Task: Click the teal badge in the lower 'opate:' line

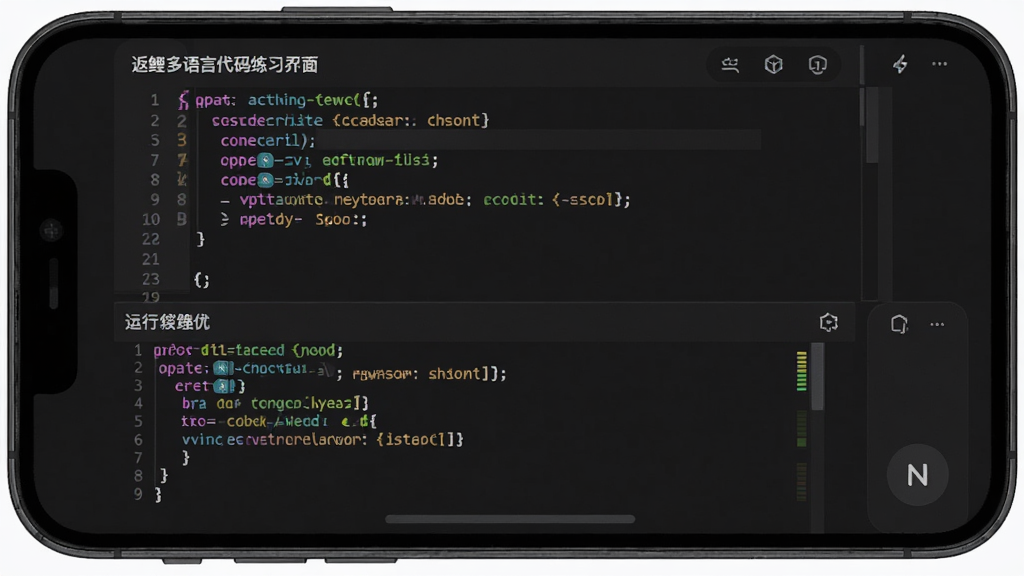Action: coord(223,368)
